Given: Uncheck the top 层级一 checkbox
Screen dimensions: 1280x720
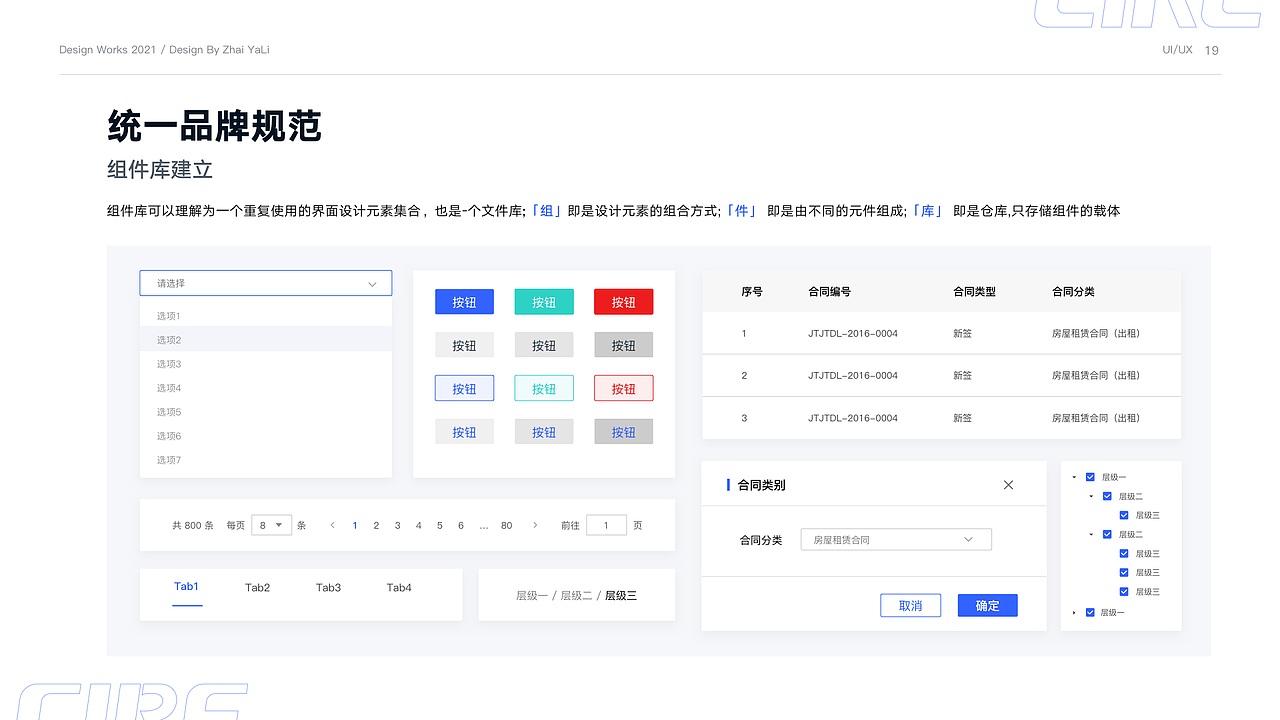Looking at the screenshot, I should coord(1090,477).
